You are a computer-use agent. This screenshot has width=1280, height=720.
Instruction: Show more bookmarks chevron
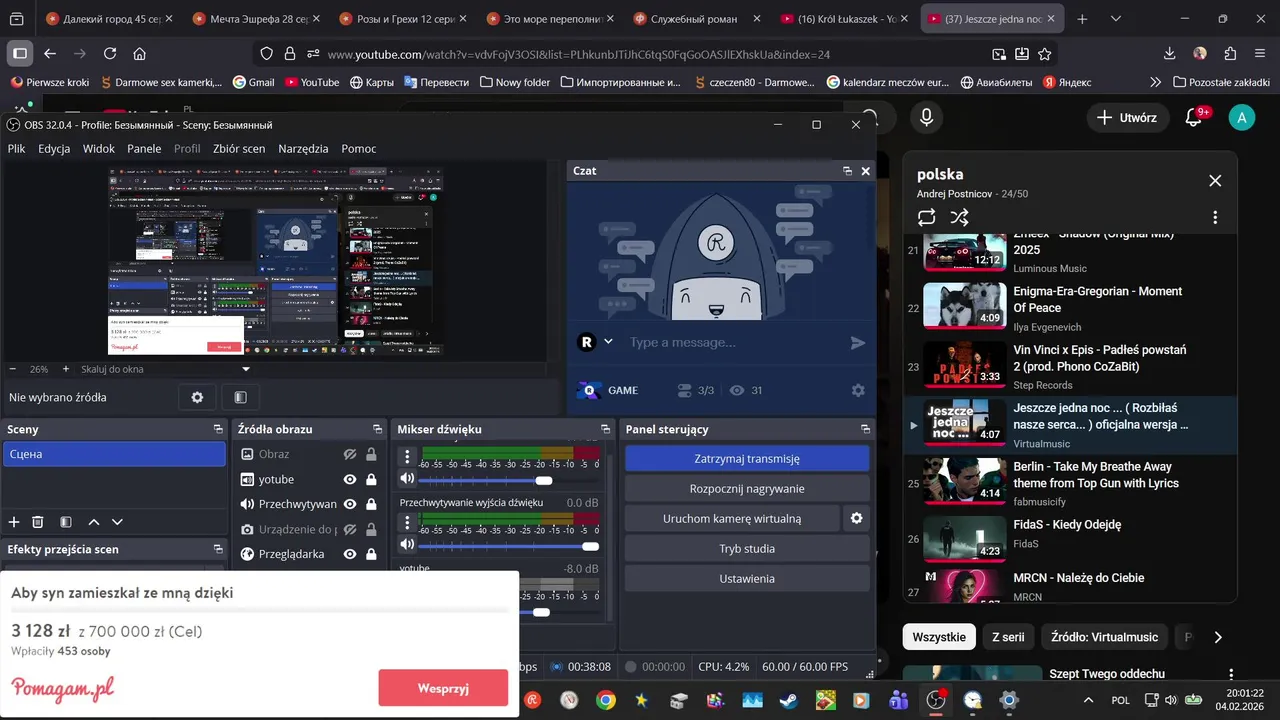(x=1156, y=82)
